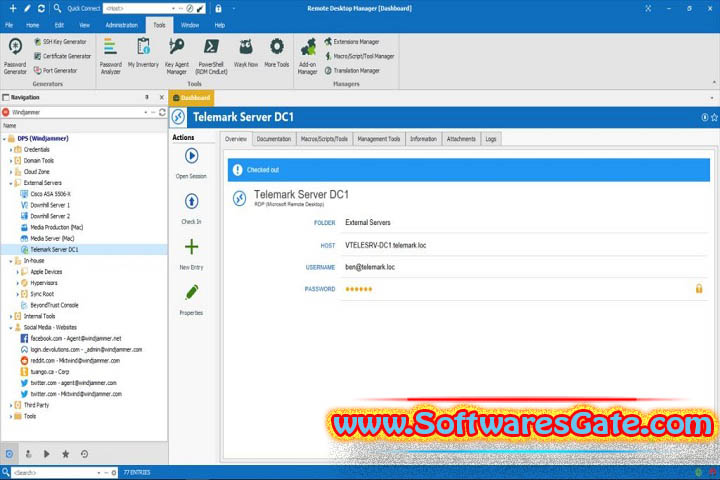This screenshot has width=720, height=480.
Task: Click the bottom search field
Action: click(53, 472)
